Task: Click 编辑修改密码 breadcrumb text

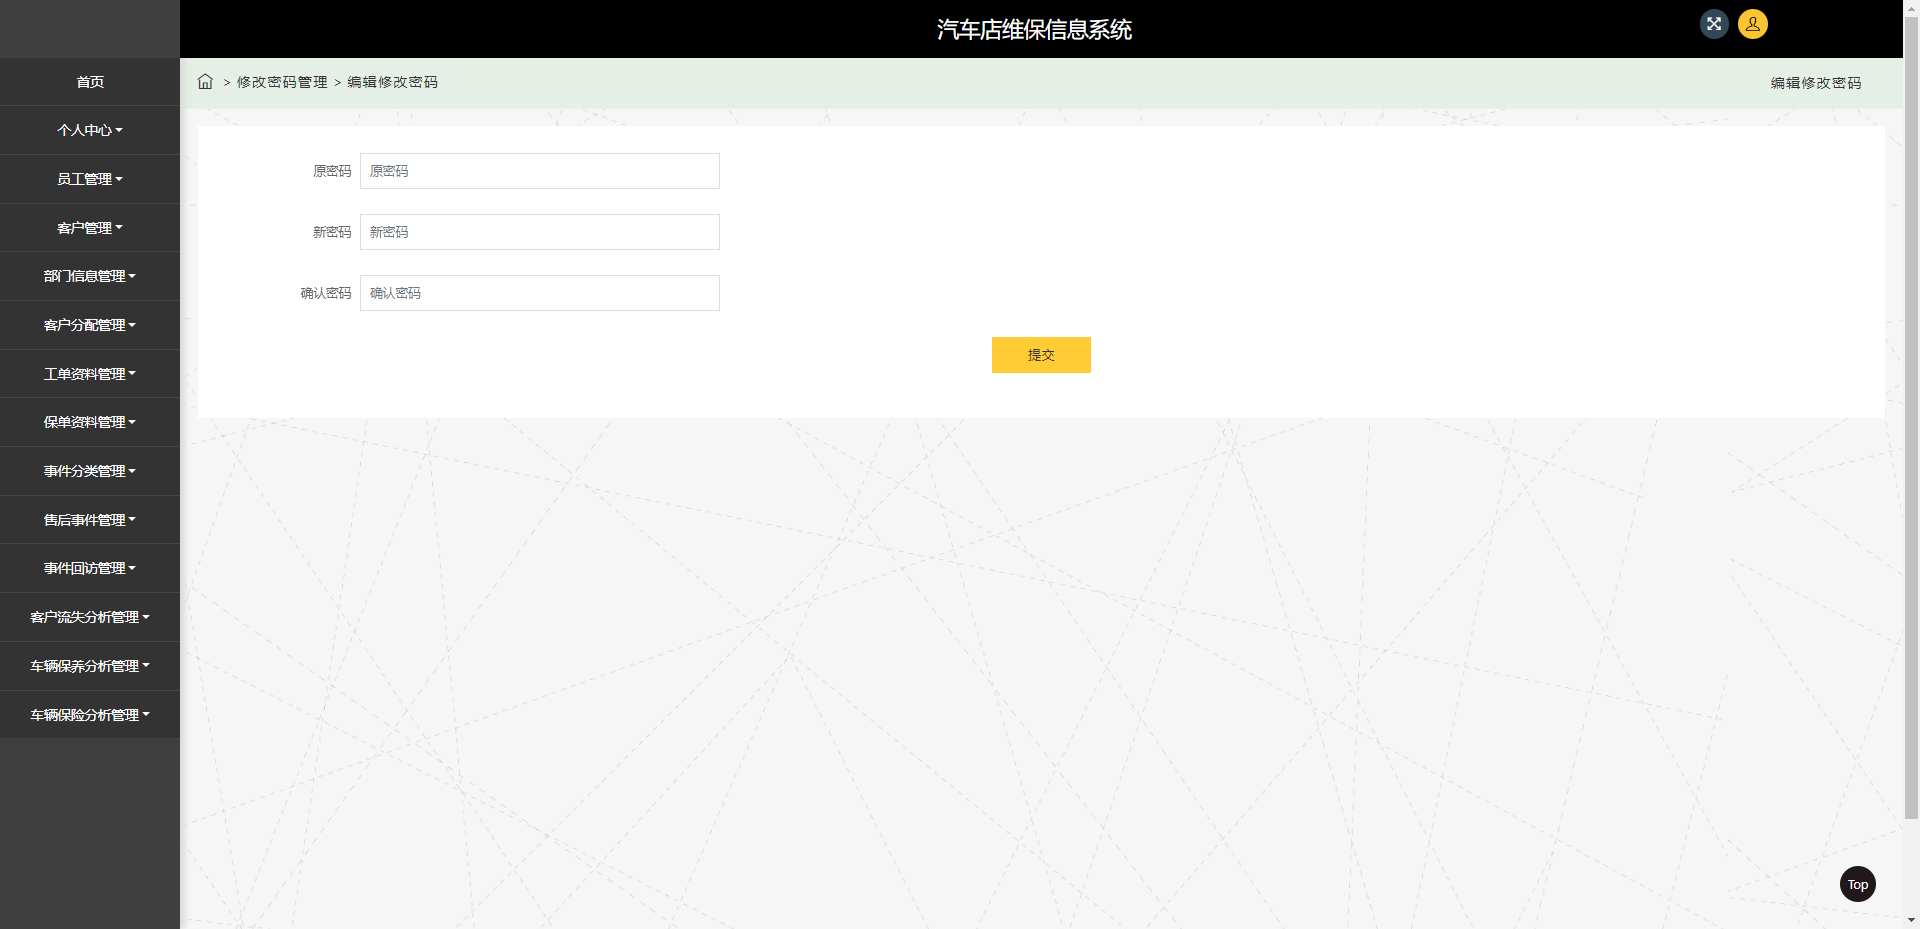Action: [392, 82]
